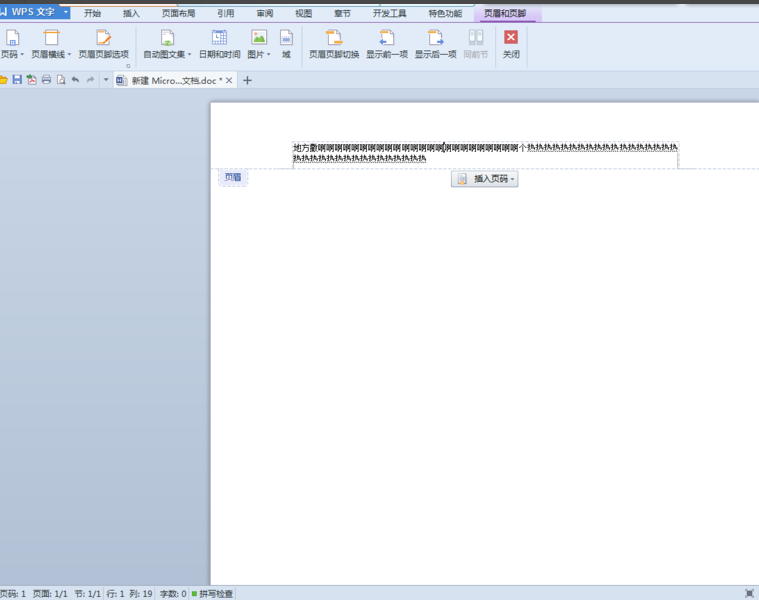The image size is (759, 600).
Task: Expand the quick access toolbar dropdown arrow
Action: (106, 80)
